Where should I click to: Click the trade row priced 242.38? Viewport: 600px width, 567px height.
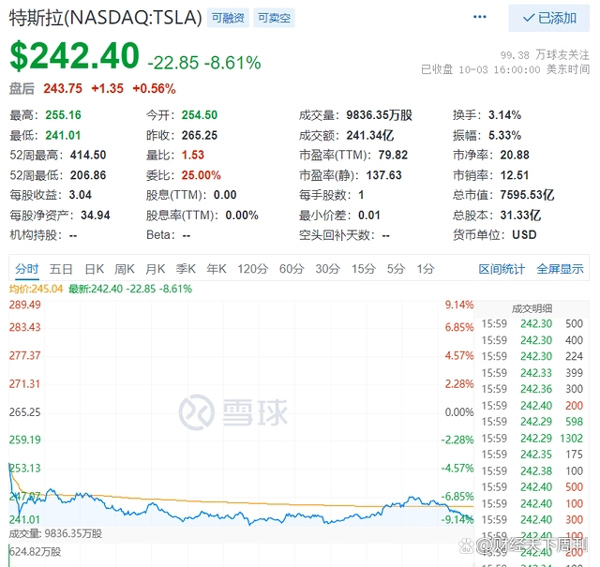click(x=532, y=471)
